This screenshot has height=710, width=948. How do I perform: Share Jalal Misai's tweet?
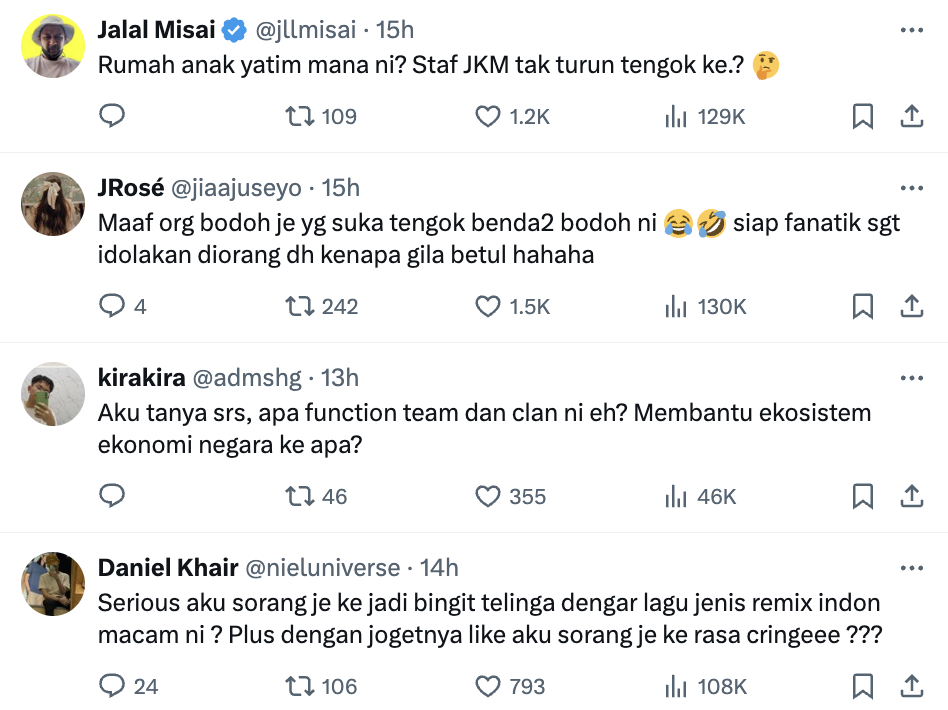(912, 116)
